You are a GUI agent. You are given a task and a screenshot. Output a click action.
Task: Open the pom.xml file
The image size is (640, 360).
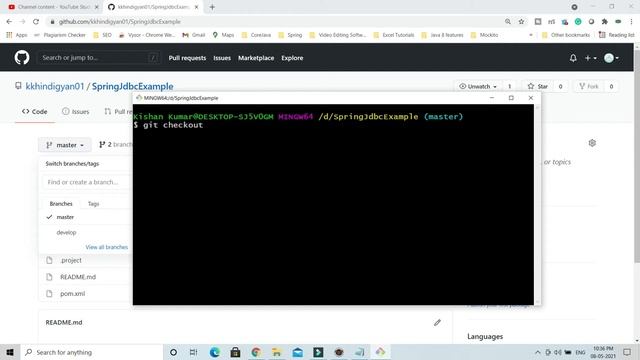click(73, 293)
